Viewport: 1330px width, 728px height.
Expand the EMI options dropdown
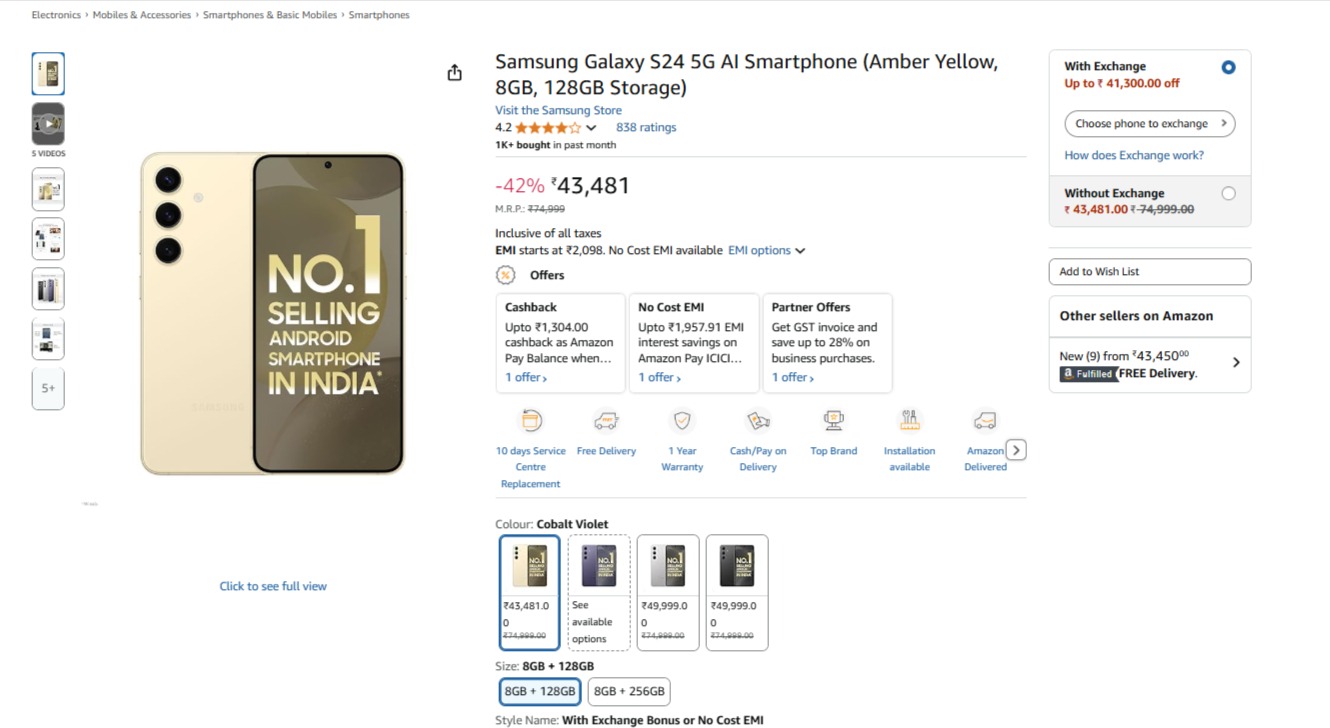(x=766, y=251)
